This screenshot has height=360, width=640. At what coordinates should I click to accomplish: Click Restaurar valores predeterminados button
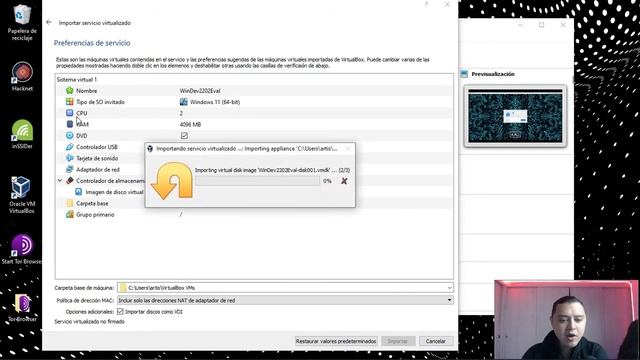click(336, 341)
